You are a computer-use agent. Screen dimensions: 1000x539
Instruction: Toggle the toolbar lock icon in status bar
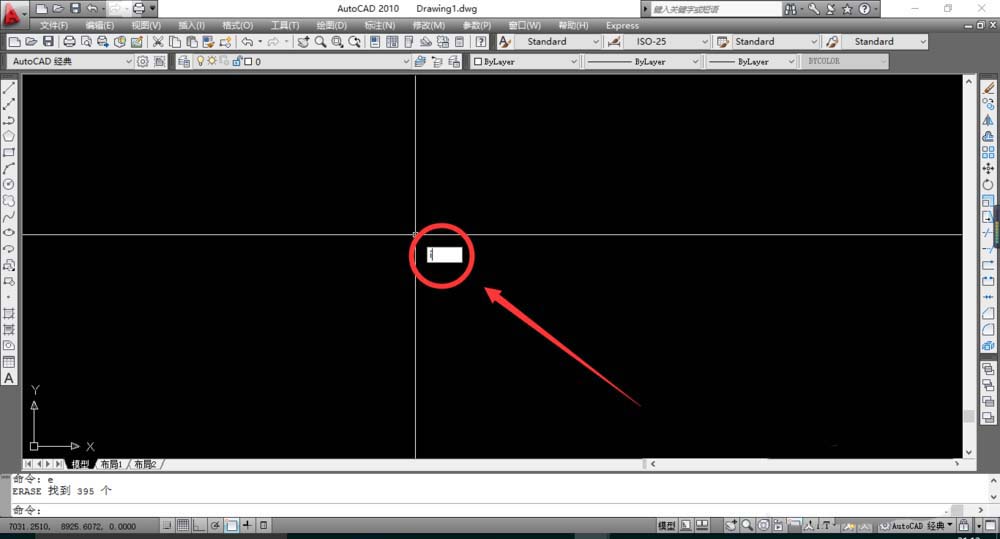click(x=964, y=526)
